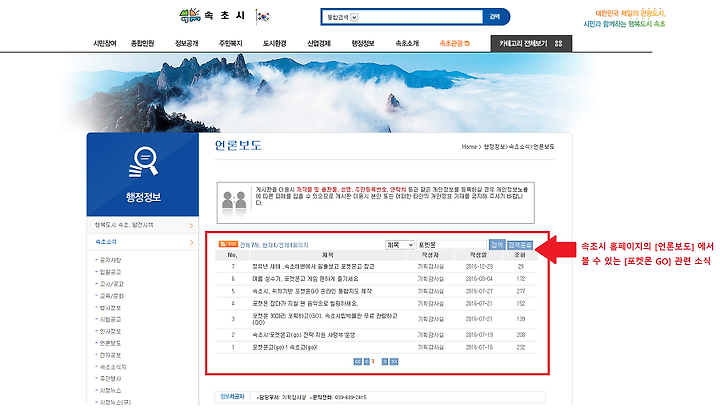Open article 7 dated 2016-12-29
Viewport: 720px width, 408px height.
313,267
